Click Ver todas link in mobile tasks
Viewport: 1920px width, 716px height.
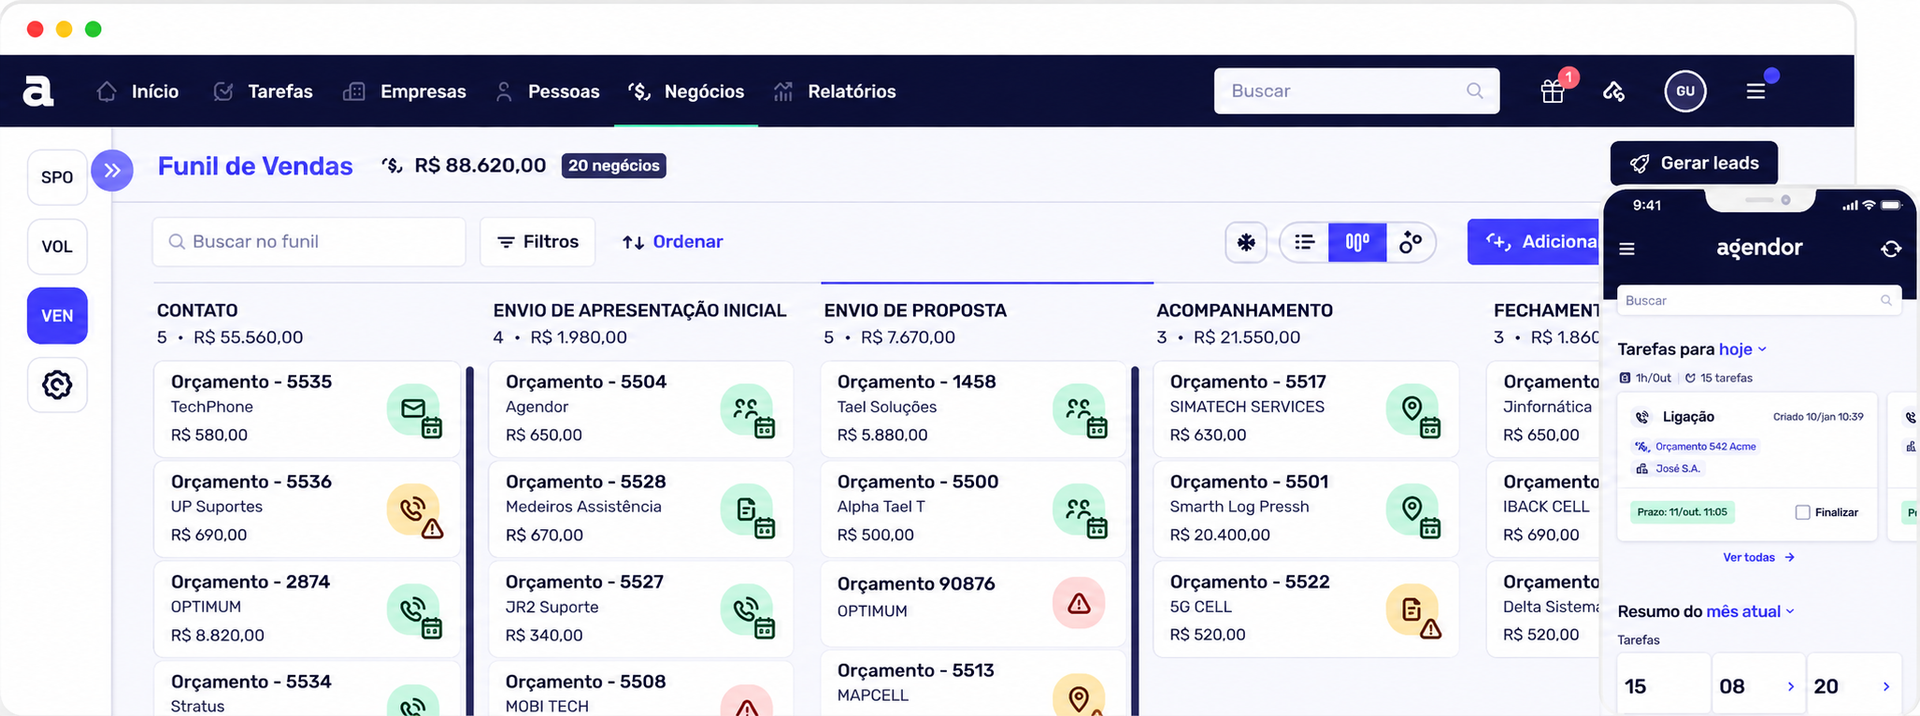[x=1758, y=557]
